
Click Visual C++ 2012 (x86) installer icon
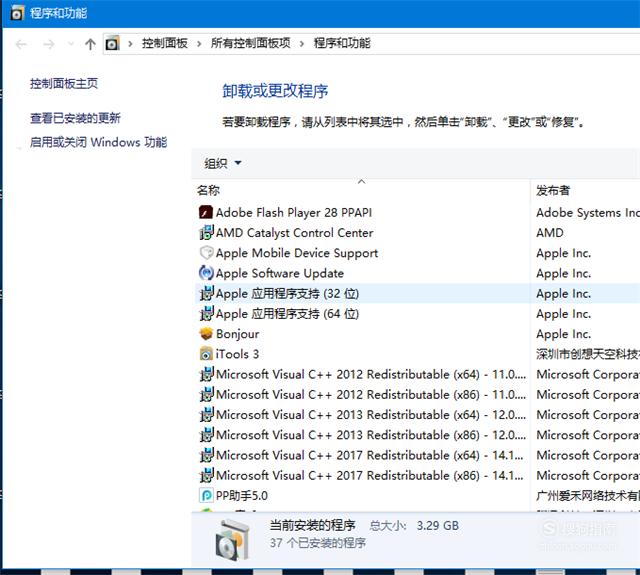pyautogui.click(x=206, y=394)
